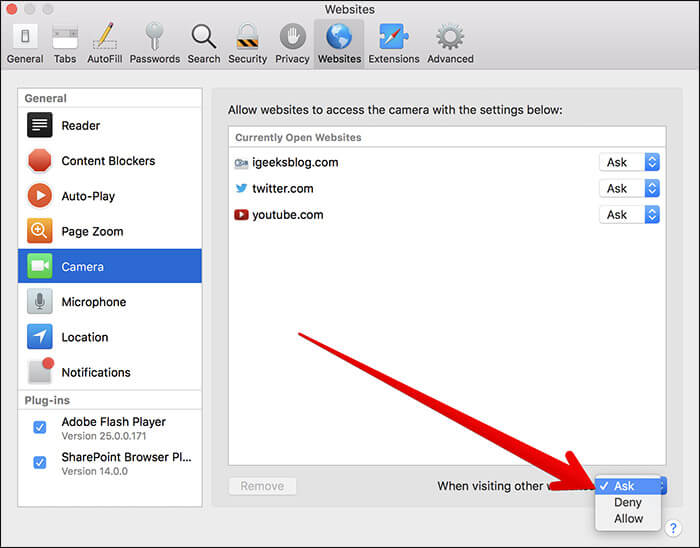Switch to the Extensions label tab

tap(394, 59)
